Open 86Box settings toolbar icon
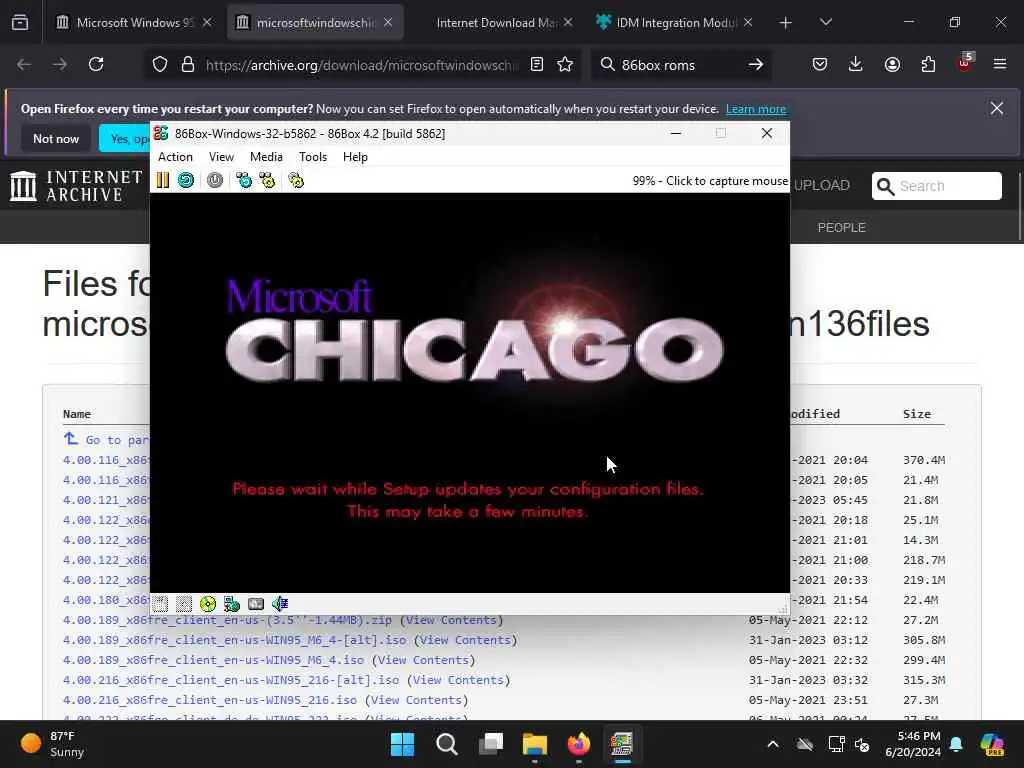Image resolution: width=1024 pixels, height=768 pixels. (296, 180)
